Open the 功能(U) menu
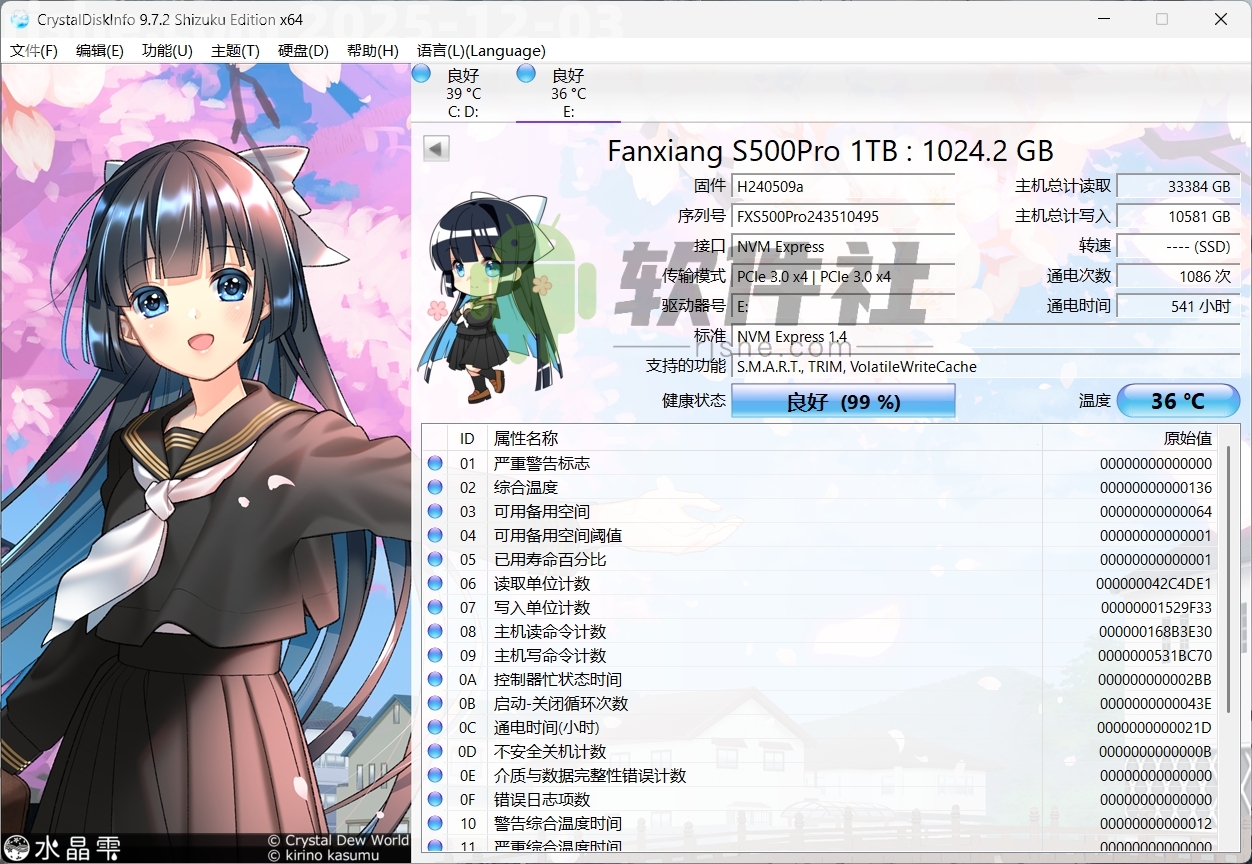Image resolution: width=1252 pixels, height=864 pixels. tap(167, 50)
